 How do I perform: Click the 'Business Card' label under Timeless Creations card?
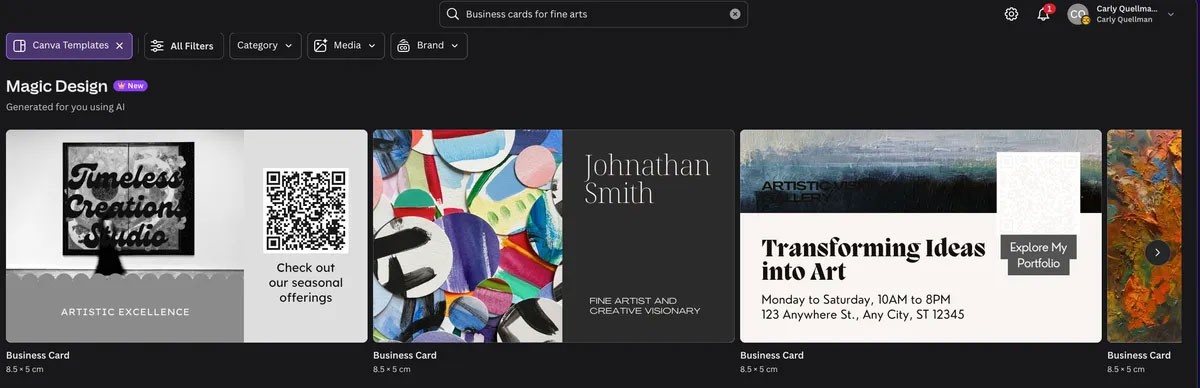(37, 355)
